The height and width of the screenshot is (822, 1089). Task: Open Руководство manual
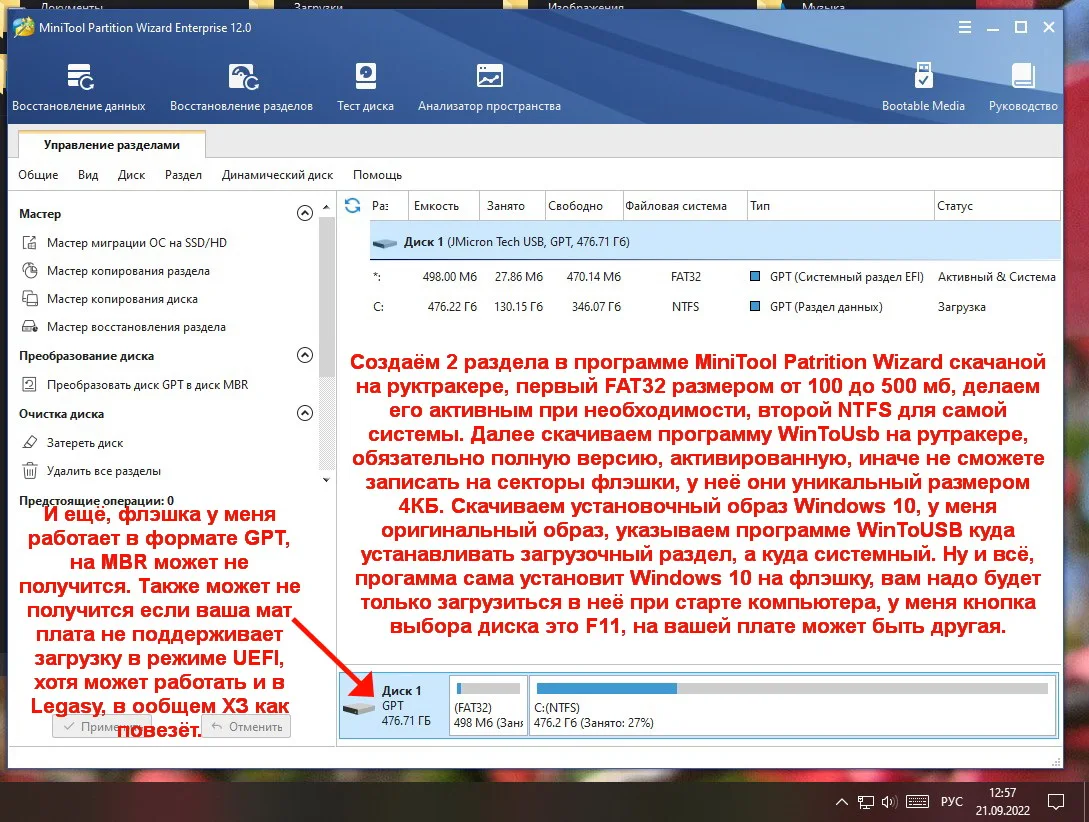click(1023, 87)
